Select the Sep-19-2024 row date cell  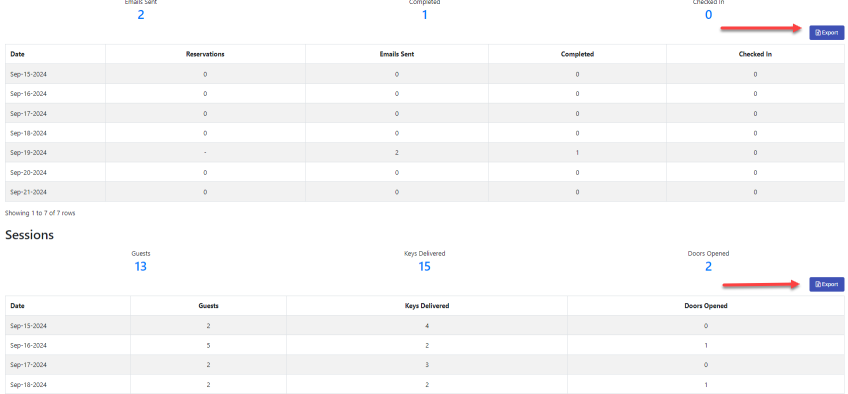[x=29, y=153]
